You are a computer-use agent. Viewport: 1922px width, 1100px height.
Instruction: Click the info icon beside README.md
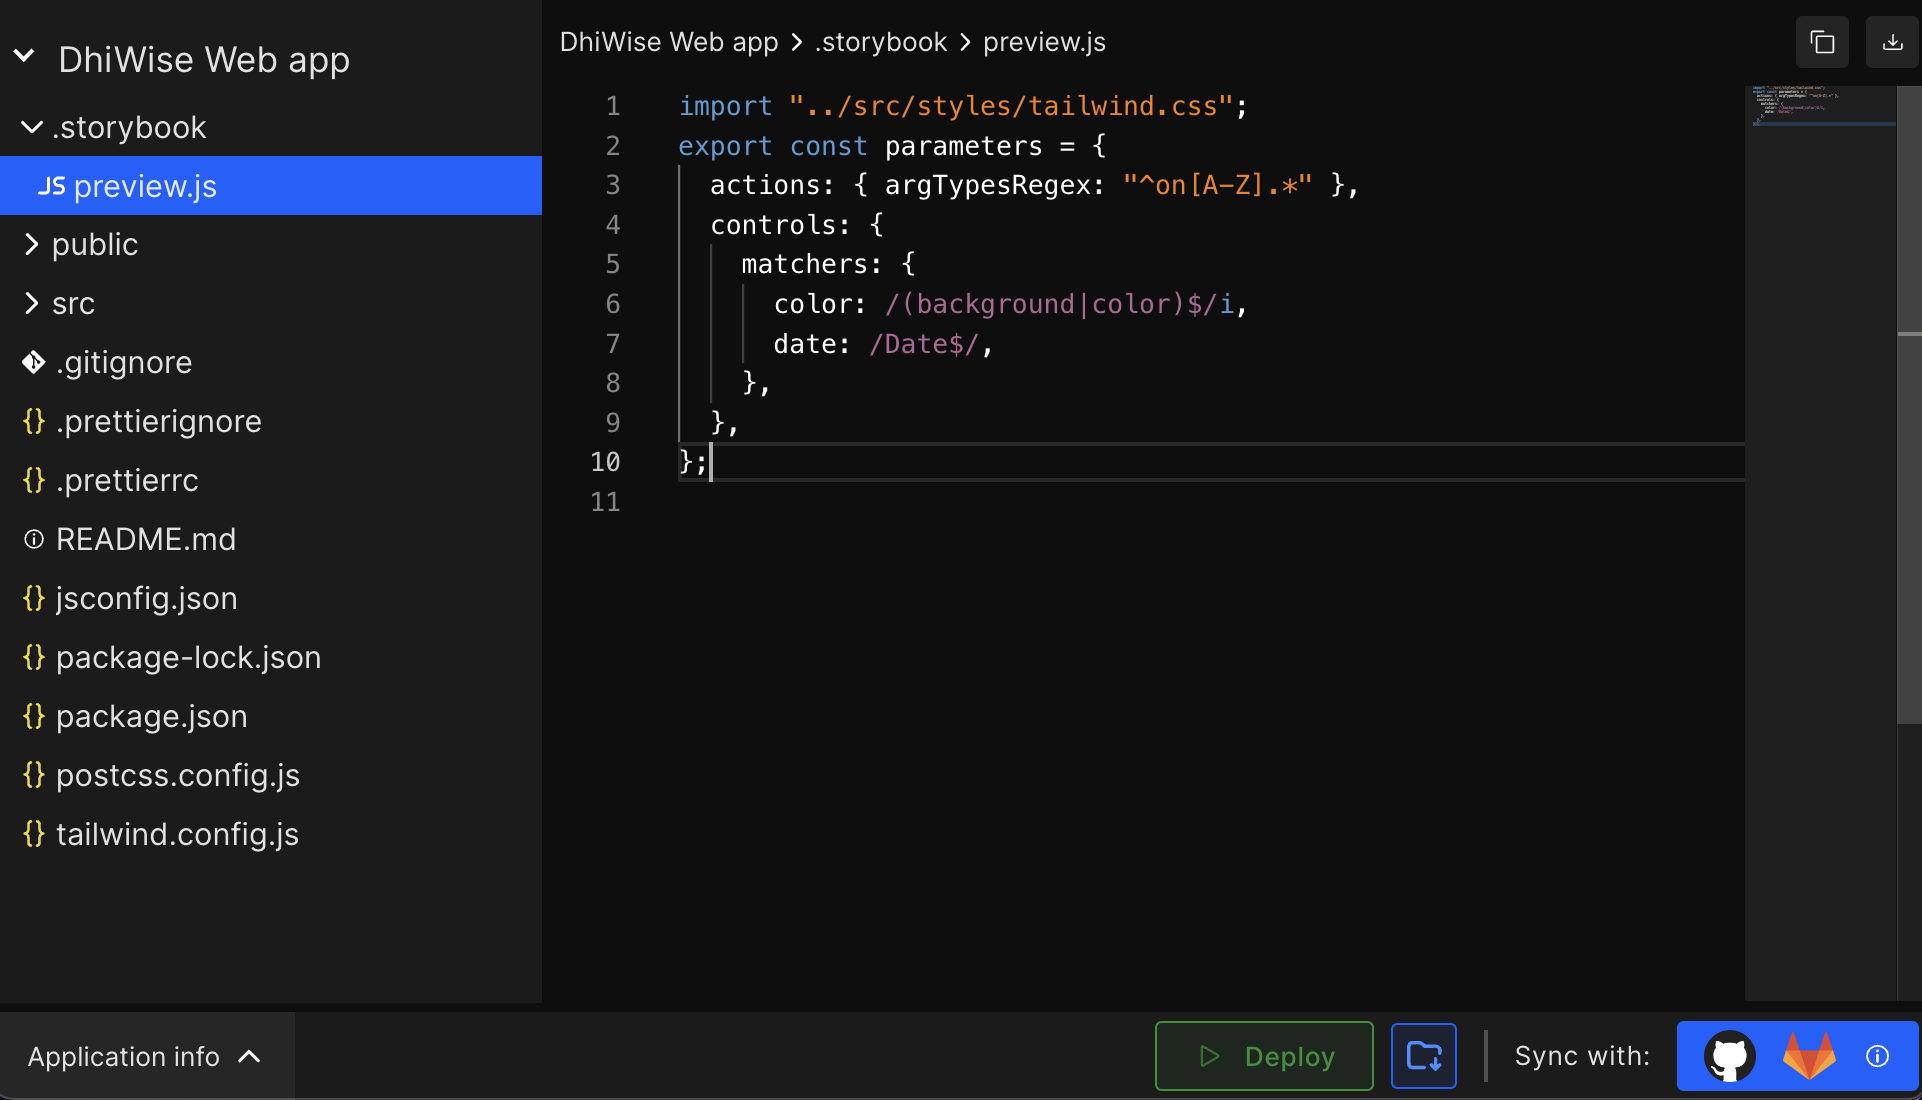point(34,539)
